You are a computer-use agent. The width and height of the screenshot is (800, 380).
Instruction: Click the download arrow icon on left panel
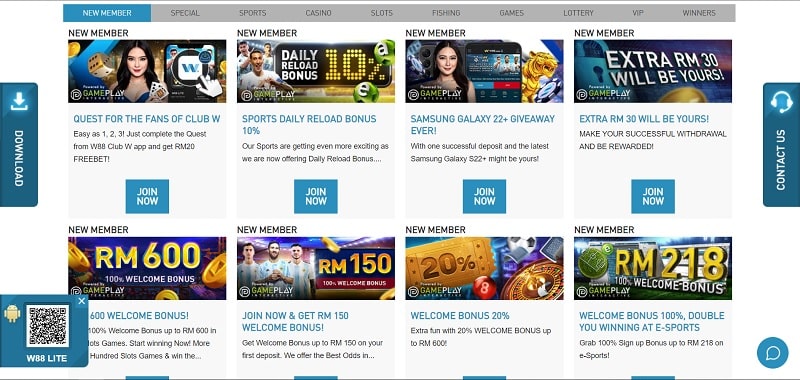[x=19, y=102]
